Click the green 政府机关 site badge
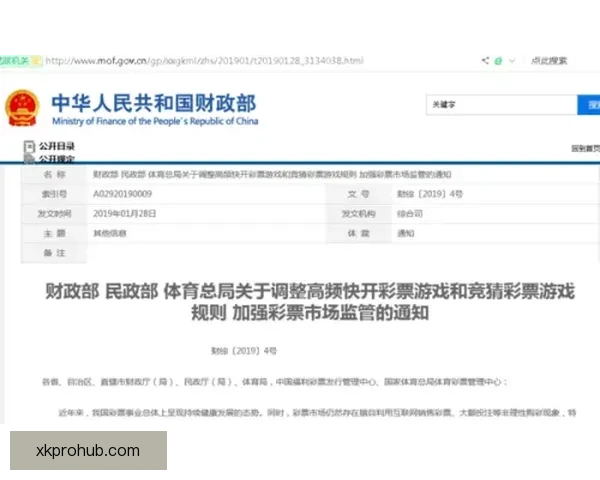This screenshot has height=480, width=600. pyautogui.click(x=19, y=60)
